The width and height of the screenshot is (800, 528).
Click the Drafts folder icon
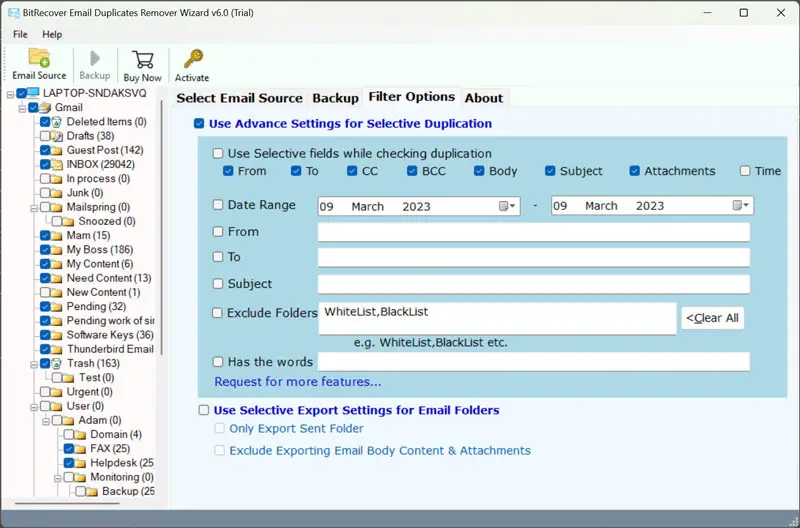[57, 136]
